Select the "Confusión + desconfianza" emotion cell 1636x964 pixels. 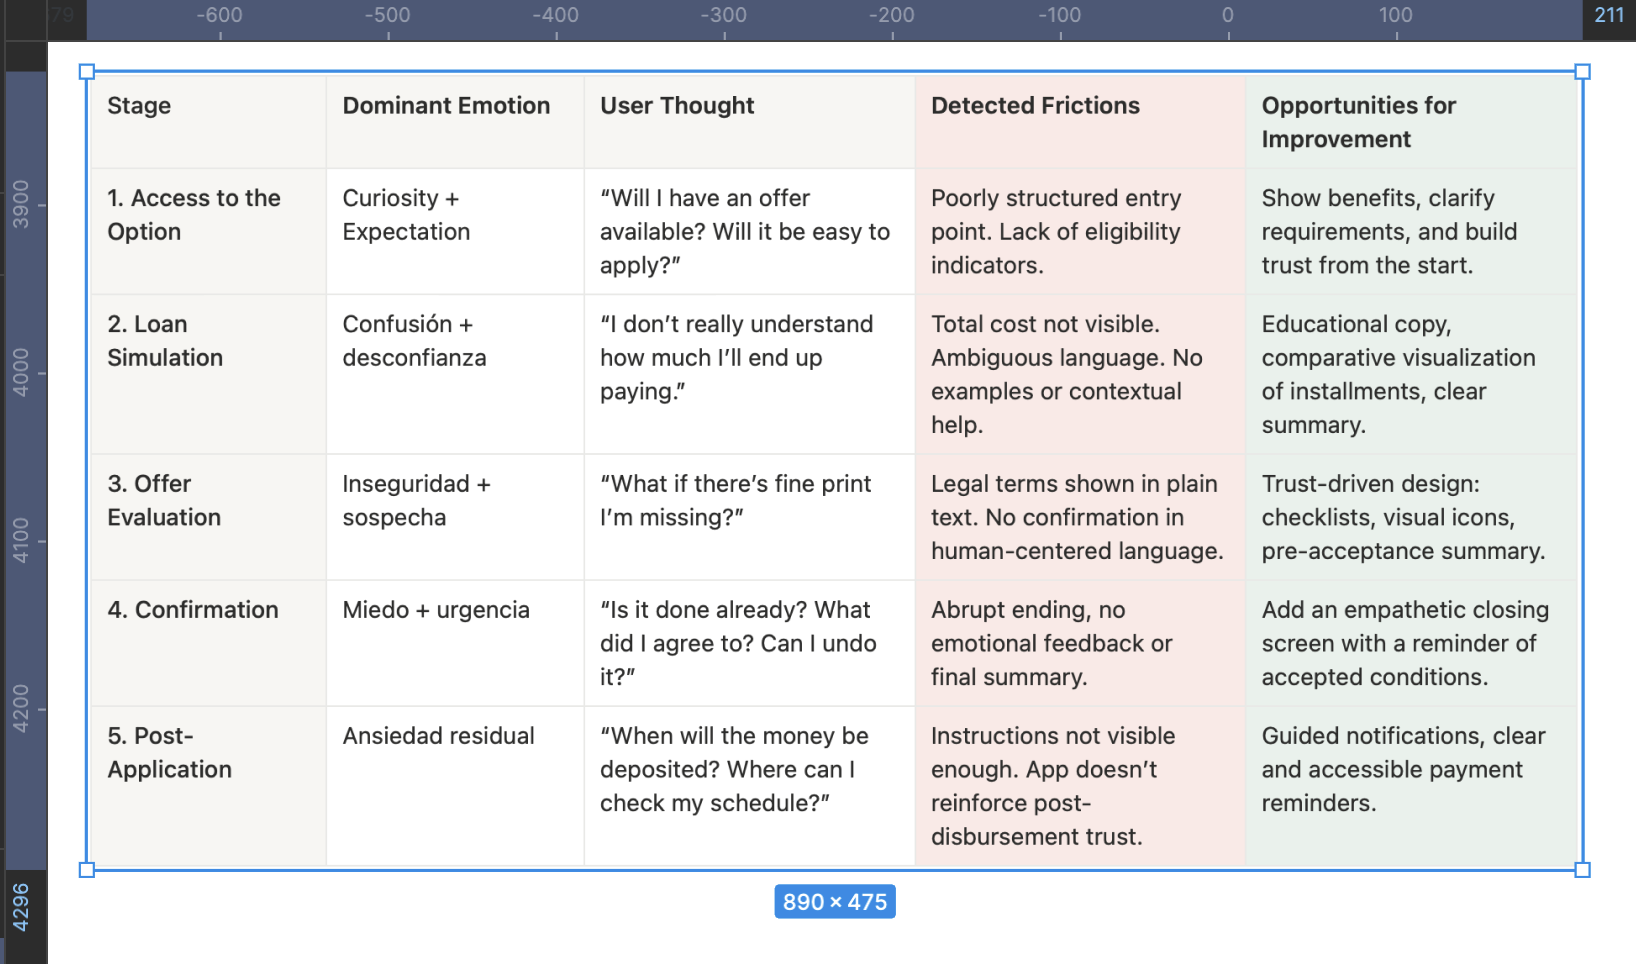(x=414, y=341)
